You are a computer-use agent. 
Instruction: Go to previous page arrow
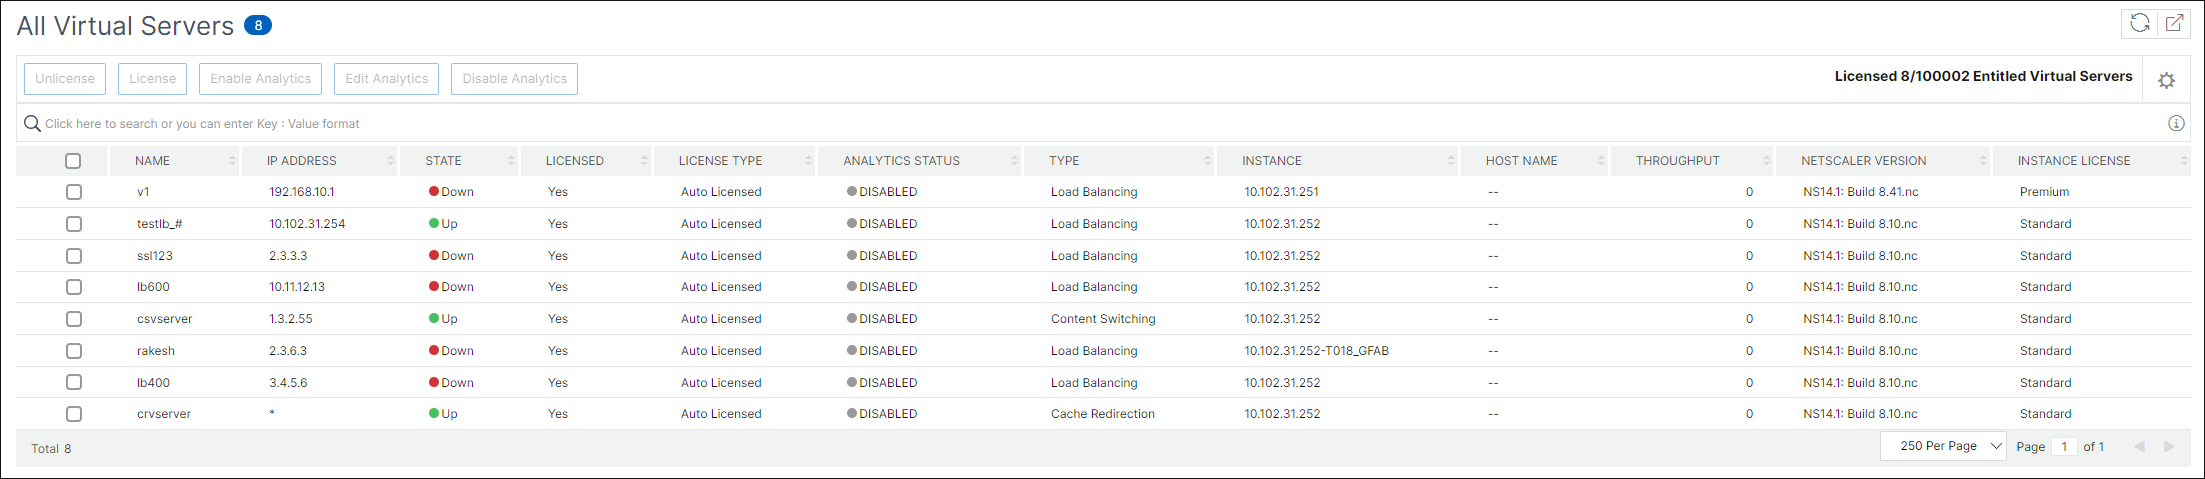pyautogui.click(x=2139, y=447)
